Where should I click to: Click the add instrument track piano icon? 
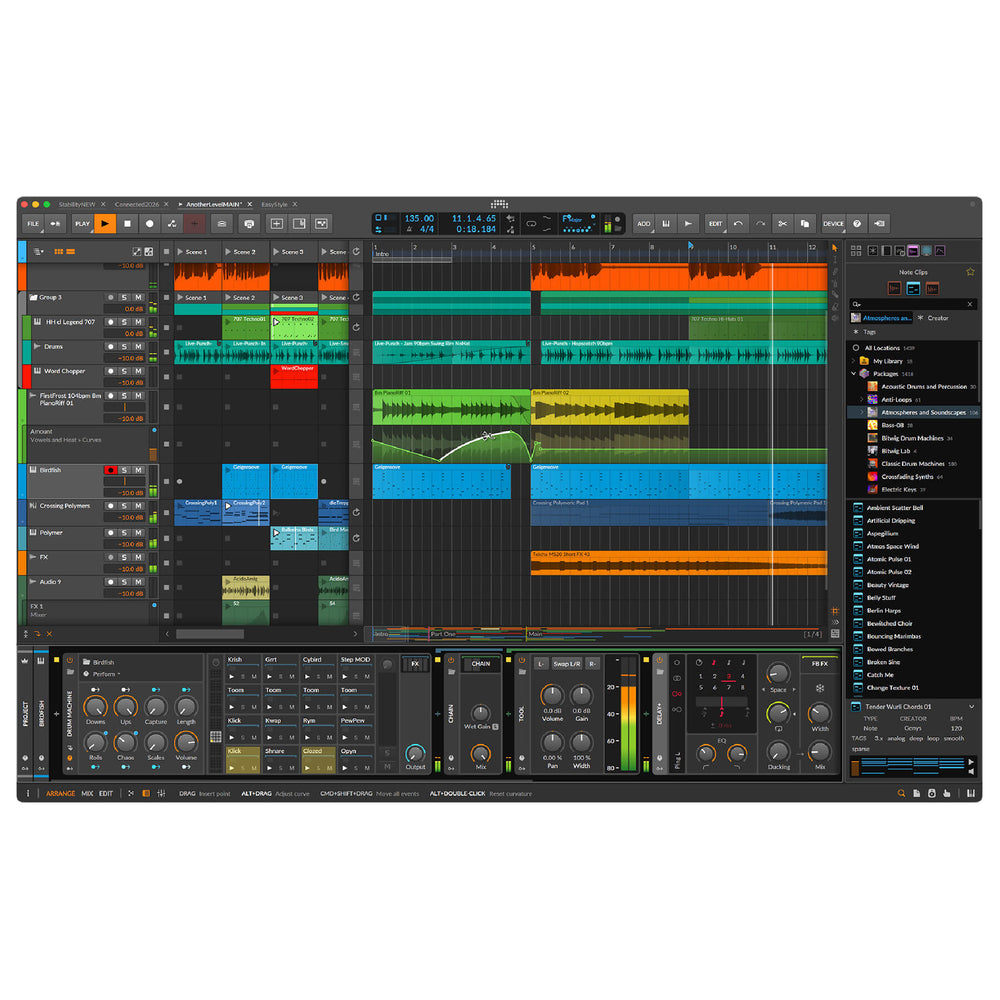[x=666, y=224]
